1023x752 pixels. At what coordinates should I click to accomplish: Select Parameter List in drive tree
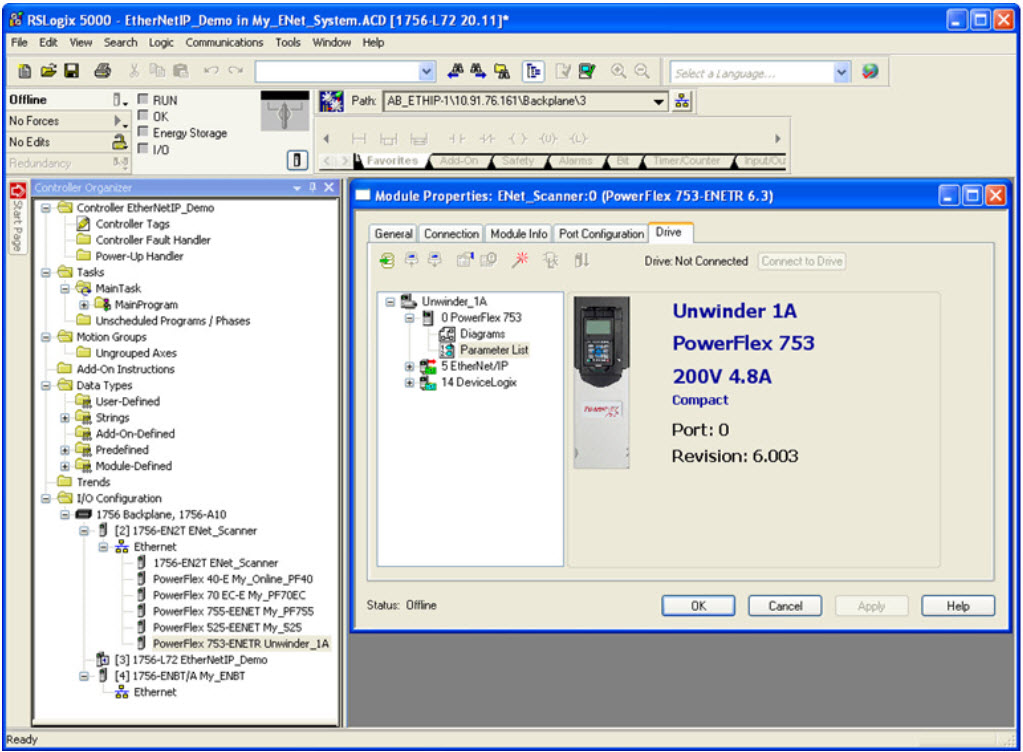pyautogui.click(x=494, y=350)
